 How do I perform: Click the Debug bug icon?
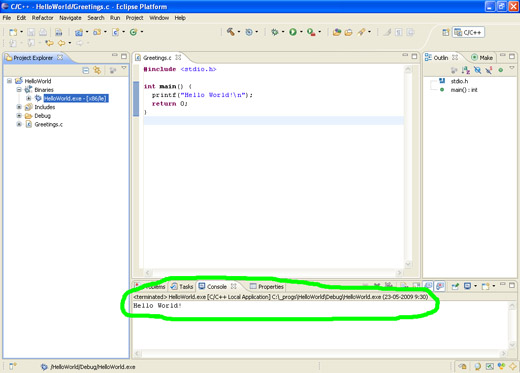pyautogui.click(x=275, y=32)
